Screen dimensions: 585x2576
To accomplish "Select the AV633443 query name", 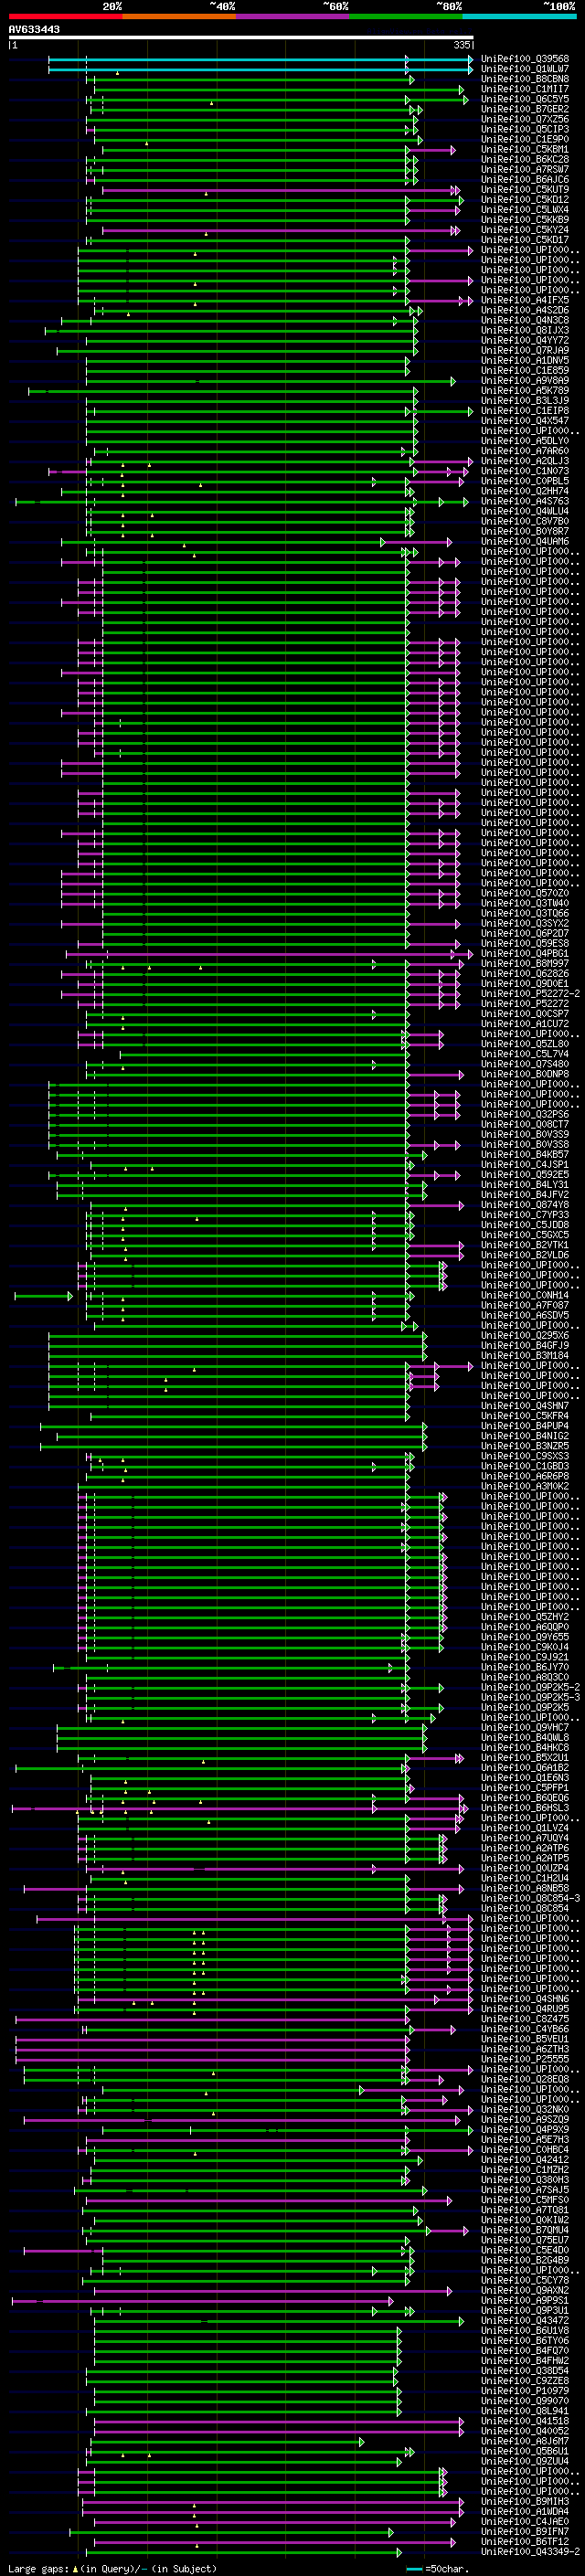I will click(x=34, y=29).
